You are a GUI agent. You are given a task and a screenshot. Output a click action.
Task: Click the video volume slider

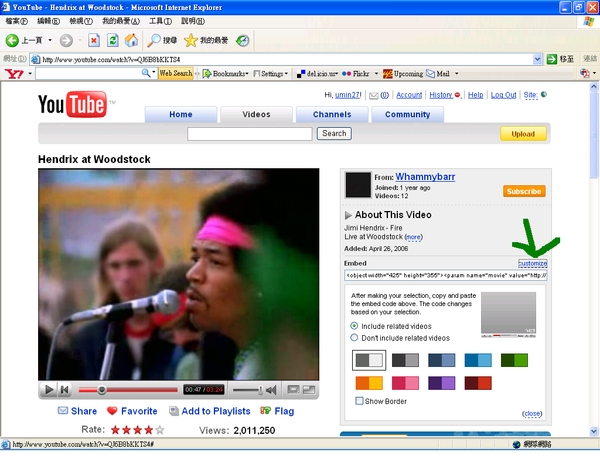248,390
